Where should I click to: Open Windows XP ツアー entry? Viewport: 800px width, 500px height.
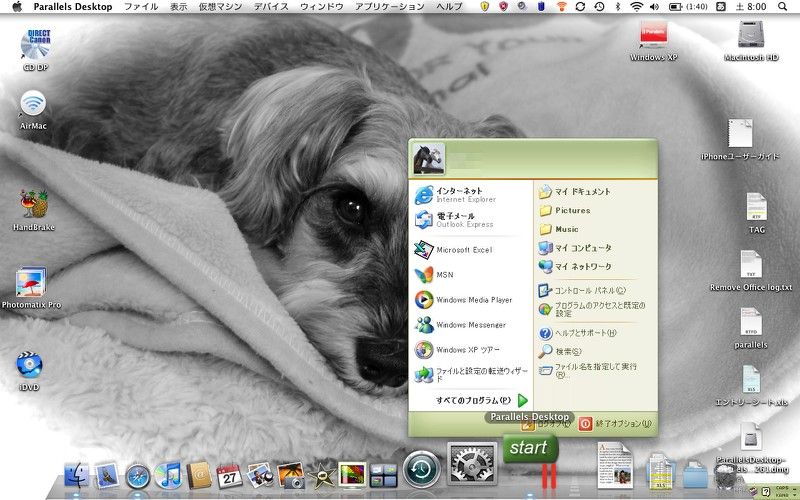click(x=457, y=349)
